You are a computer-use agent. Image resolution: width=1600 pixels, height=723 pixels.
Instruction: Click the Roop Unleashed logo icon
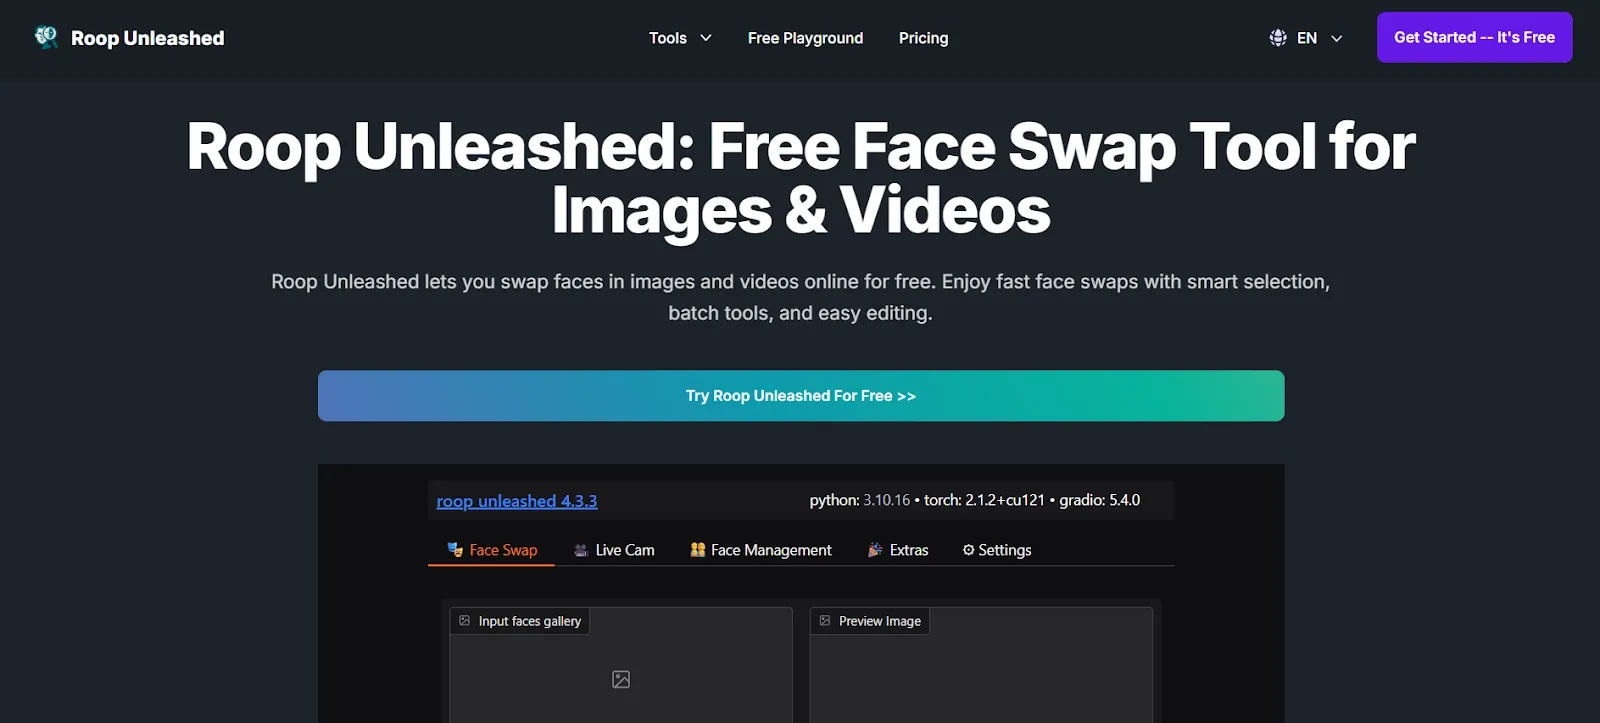[46, 37]
